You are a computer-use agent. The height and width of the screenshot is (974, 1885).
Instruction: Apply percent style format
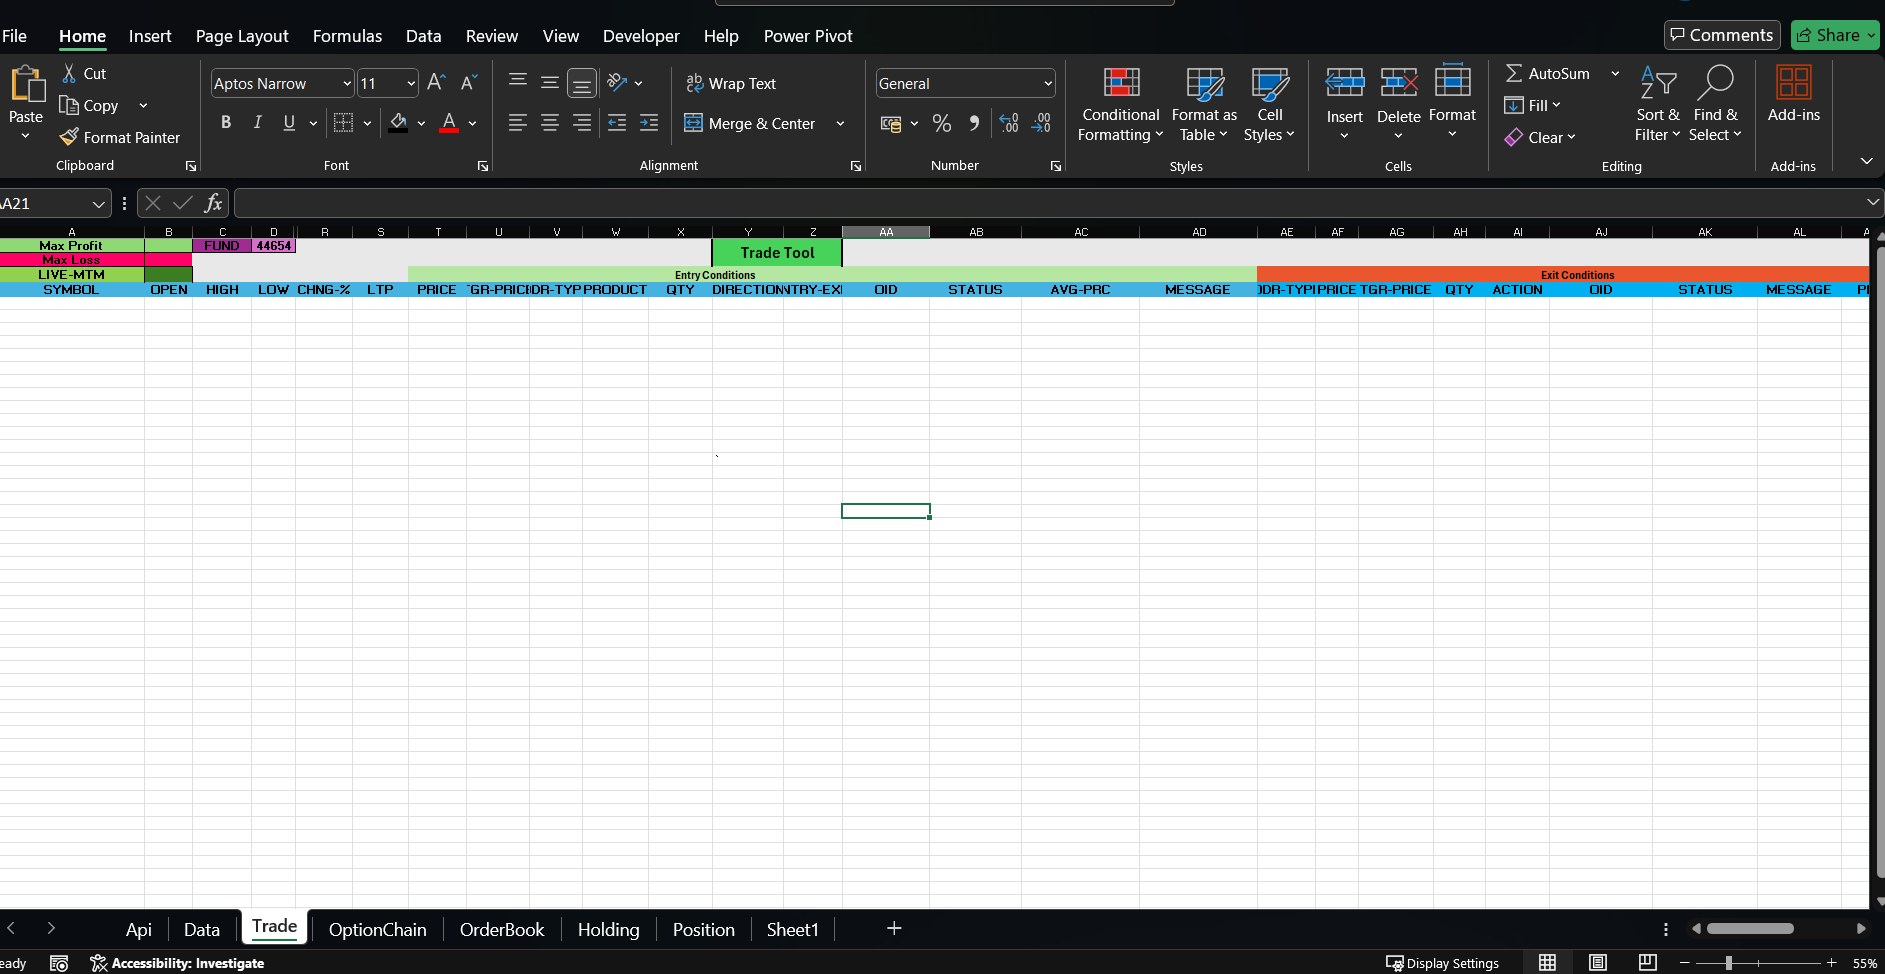[942, 123]
